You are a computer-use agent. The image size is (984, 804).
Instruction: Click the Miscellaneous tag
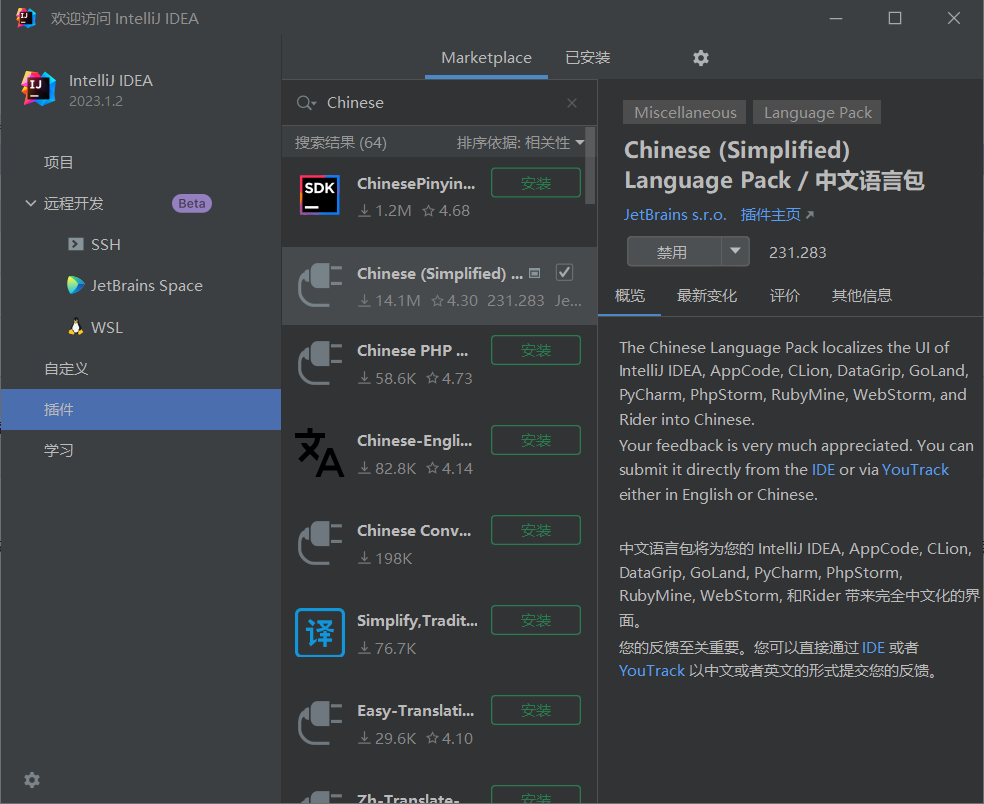pos(685,112)
